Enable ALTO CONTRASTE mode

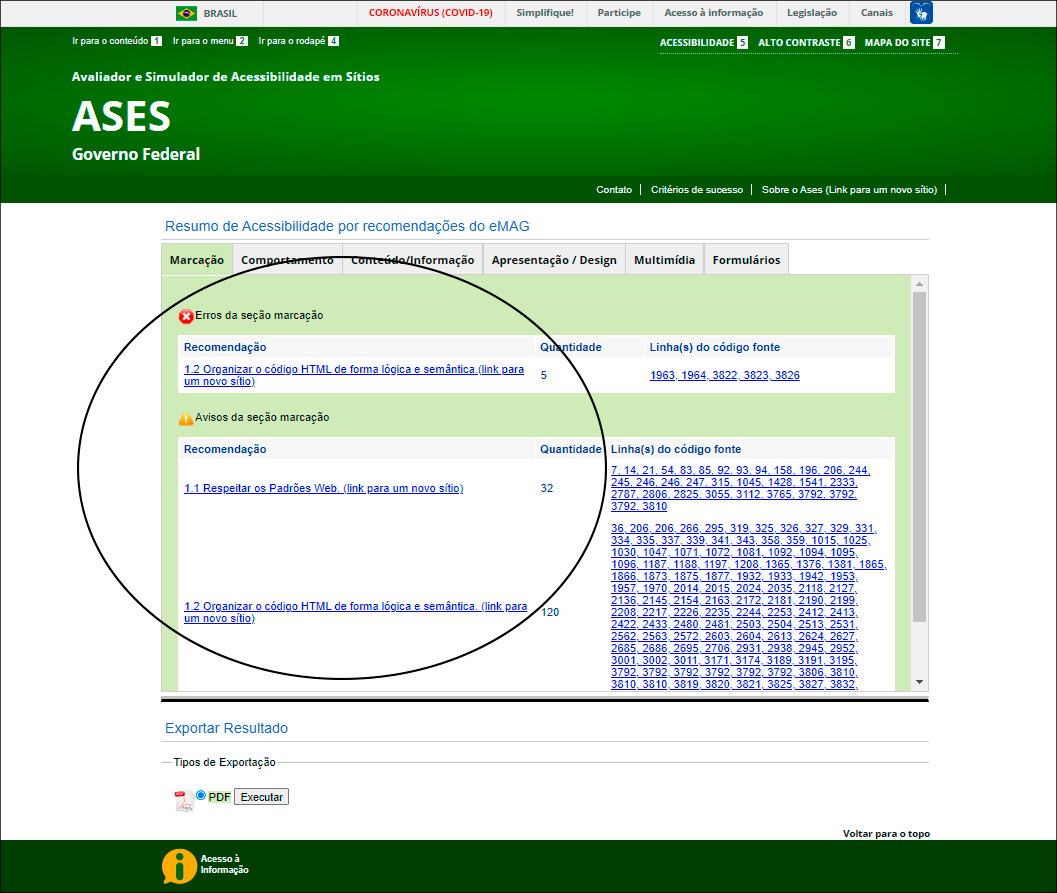pyautogui.click(x=799, y=43)
